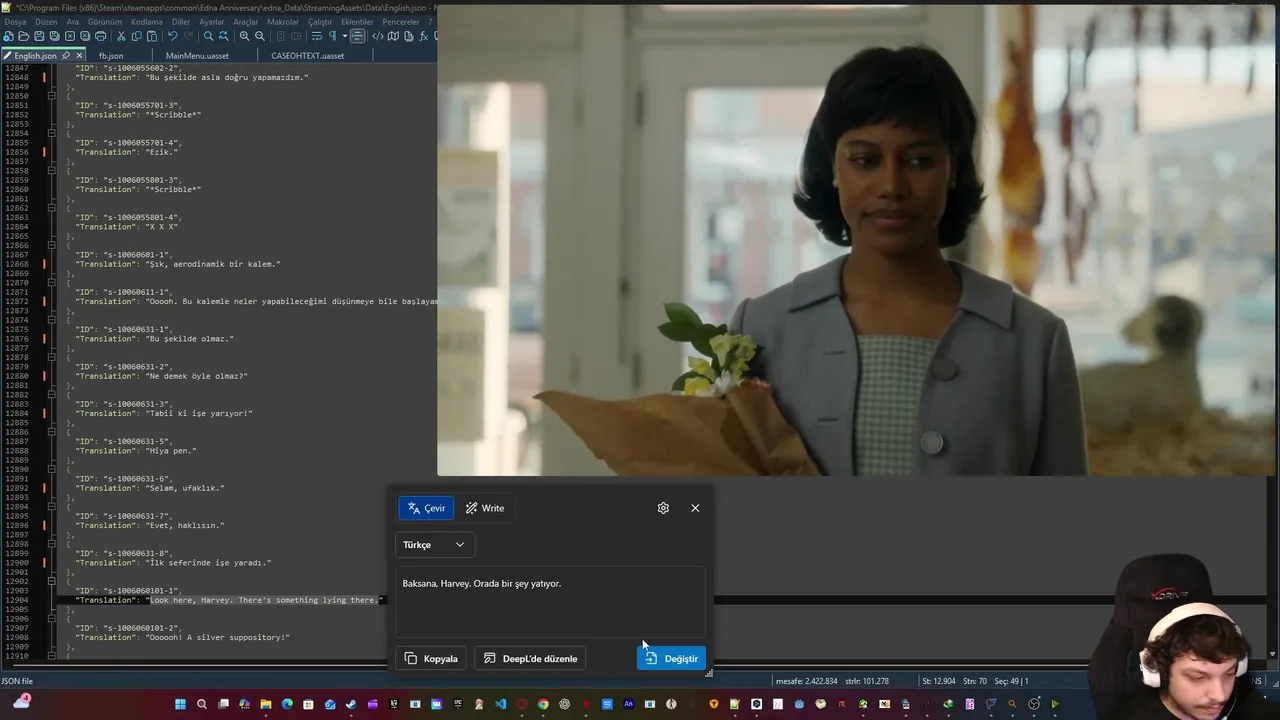Pin the English.json tab
This screenshot has width=1280, height=720.
click(x=65, y=56)
